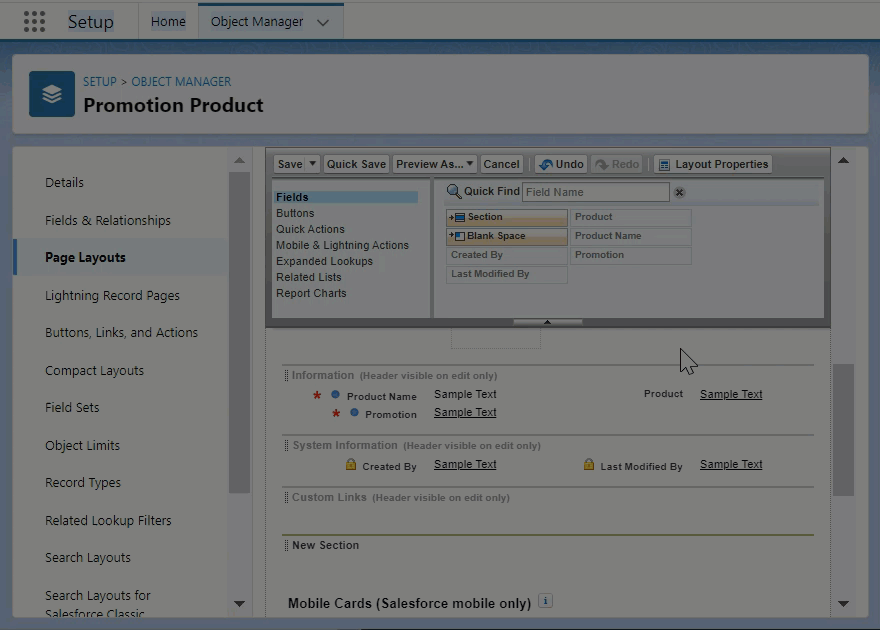Image resolution: width=880 pixels, height=630 pixels.
Task: Focus the Quick Find Field Name input
Action: tap(595, 192)
